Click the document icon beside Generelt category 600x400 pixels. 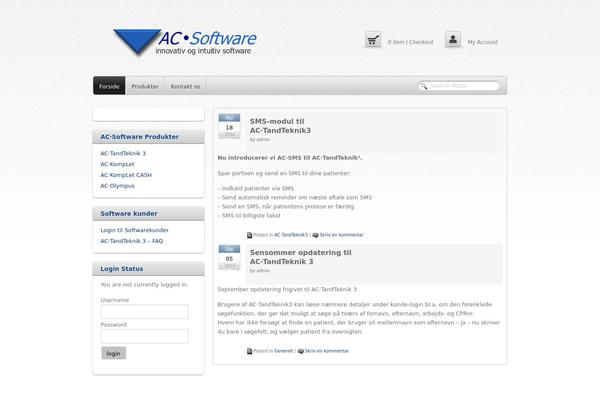point(249,351)
